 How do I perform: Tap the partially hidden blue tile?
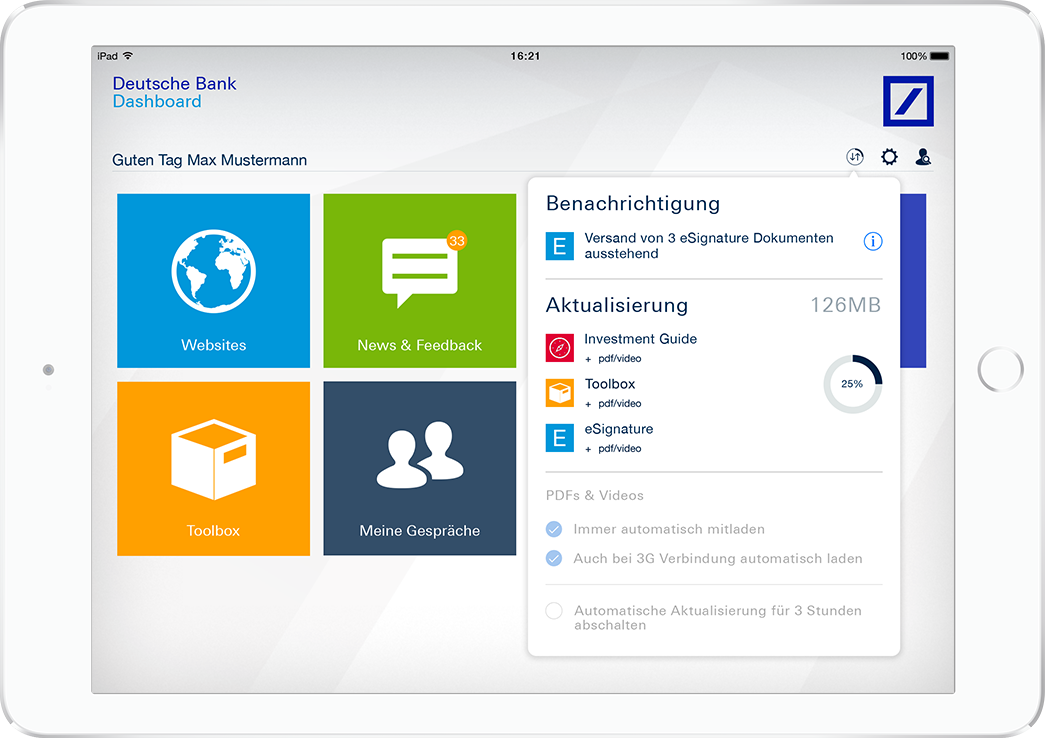tap(913, 281)
